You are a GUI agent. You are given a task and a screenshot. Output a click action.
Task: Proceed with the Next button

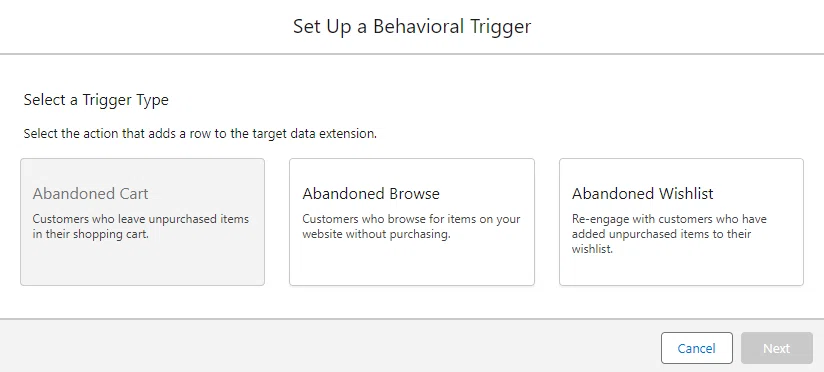[777, 348]
